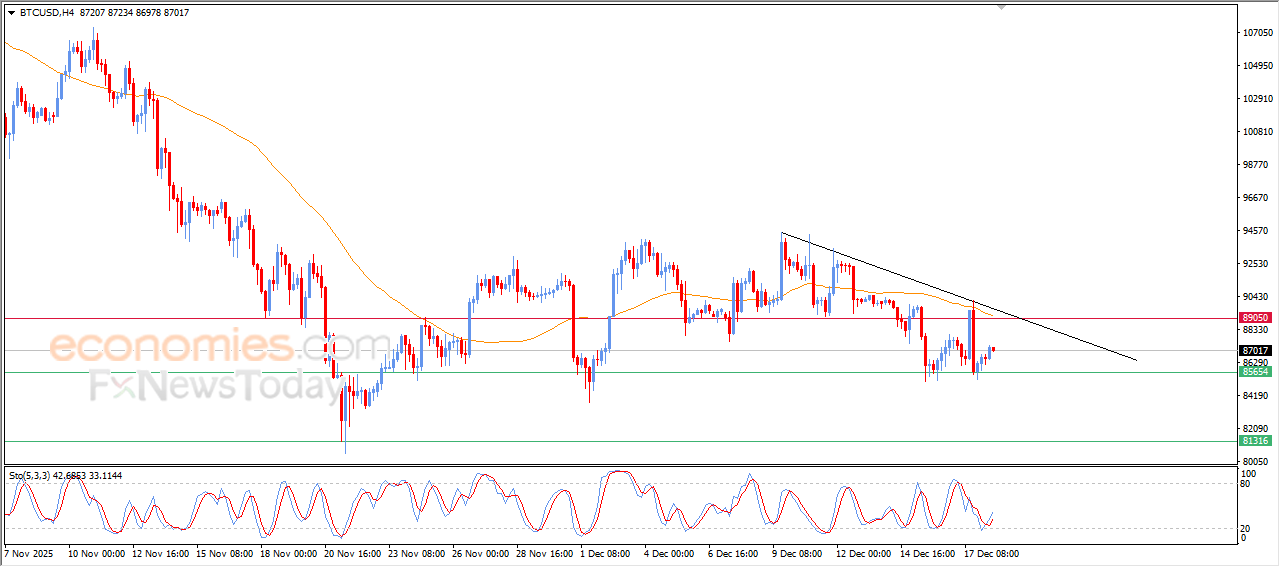Select the black descending trendline
The width and height of the screenshot is (1280, 567).
pos(958,296)
